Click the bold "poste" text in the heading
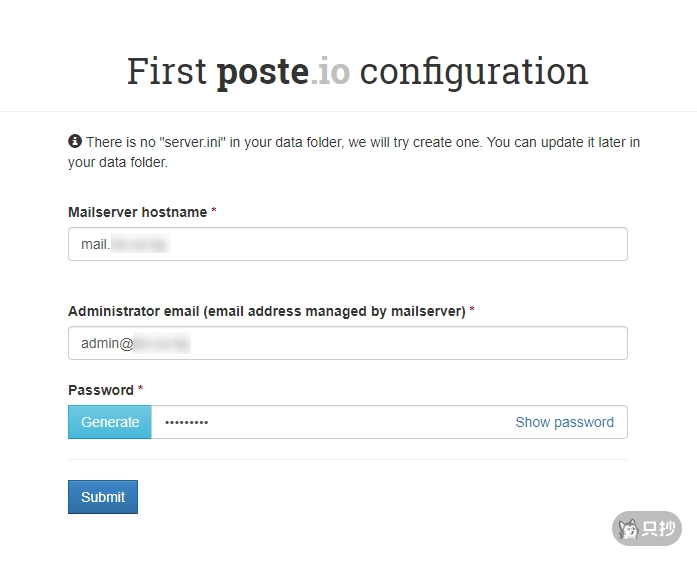 262,72
